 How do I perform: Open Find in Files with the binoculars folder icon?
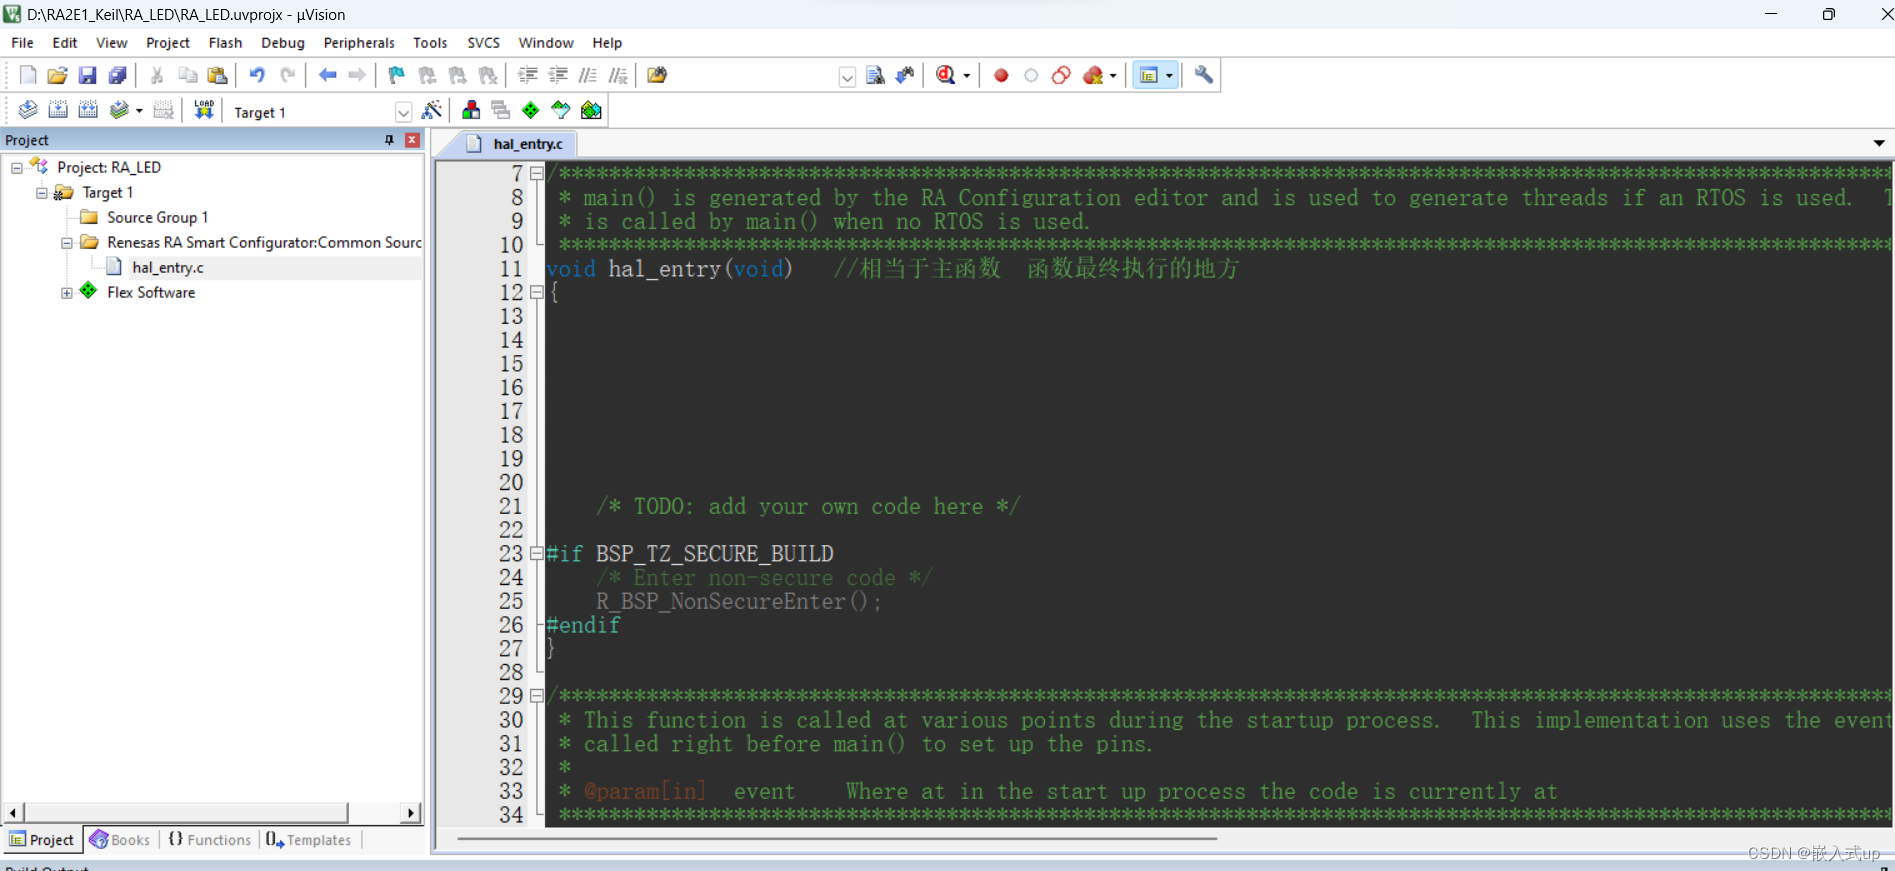(x=657, y=75)
